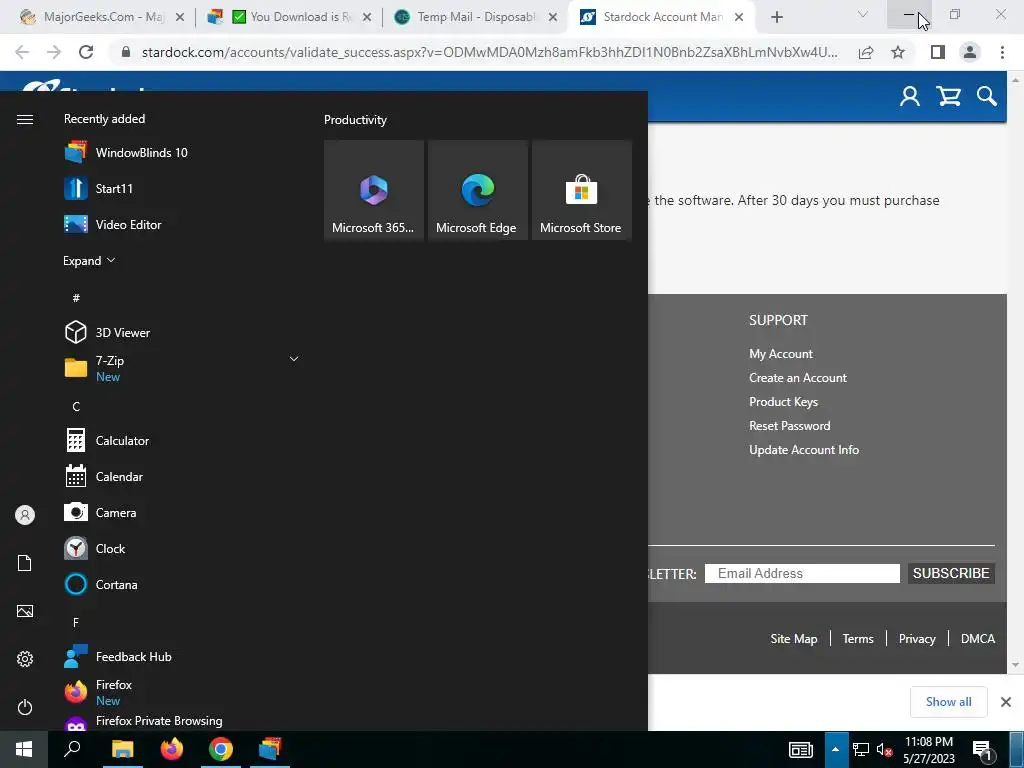The image size is (1024, 768).
Task: Open Documents from Start sidebar
Action: click(25, 563)
